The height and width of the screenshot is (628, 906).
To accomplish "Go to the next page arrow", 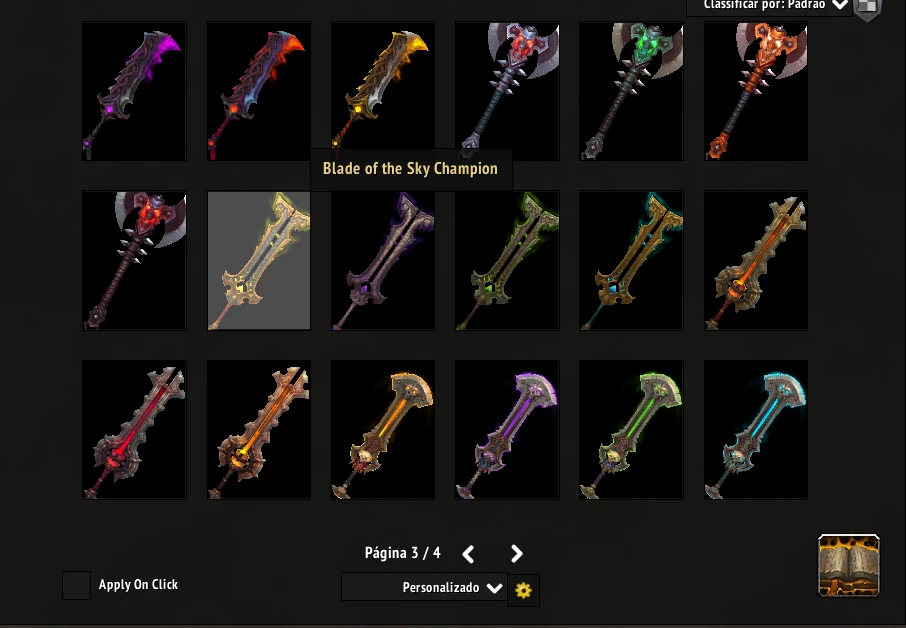I will coord(517,554).
